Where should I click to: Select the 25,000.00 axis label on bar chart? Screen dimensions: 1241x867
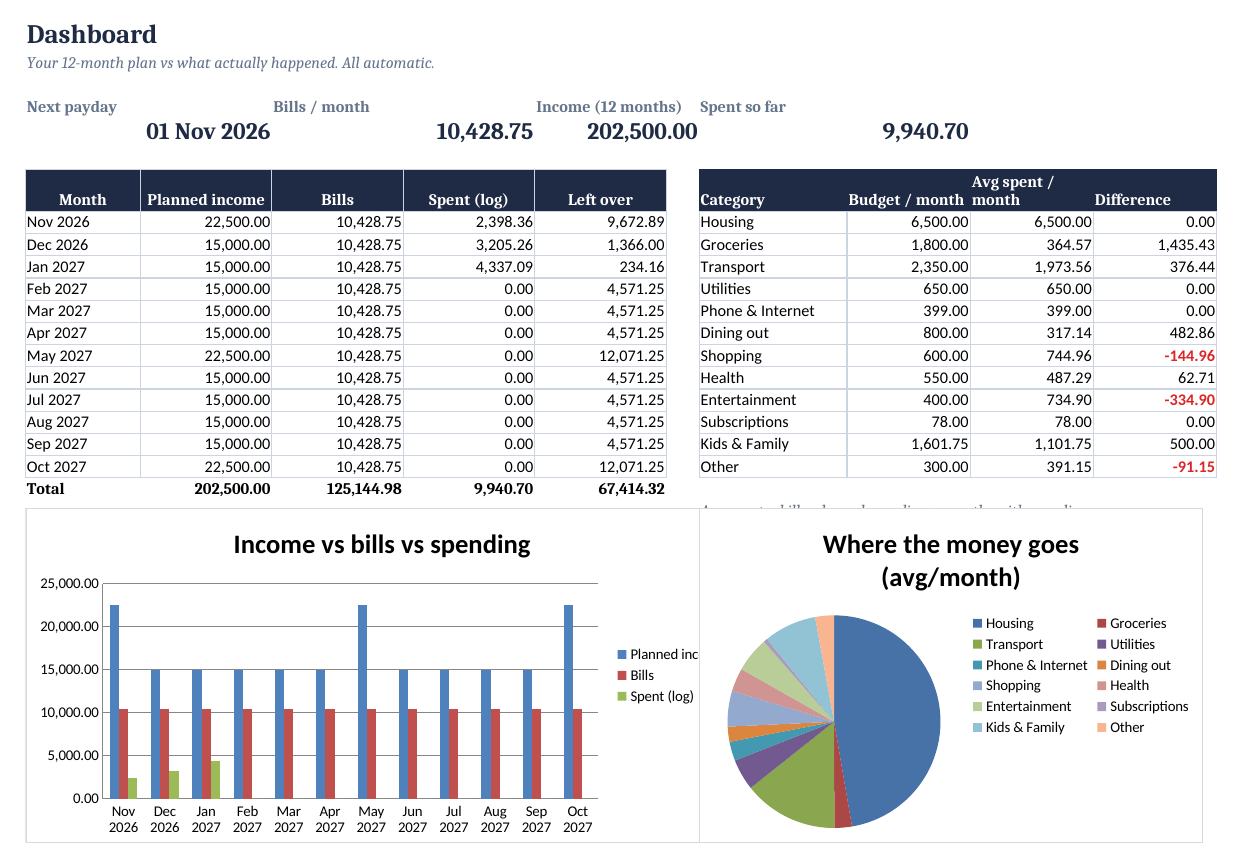[70, 583]
